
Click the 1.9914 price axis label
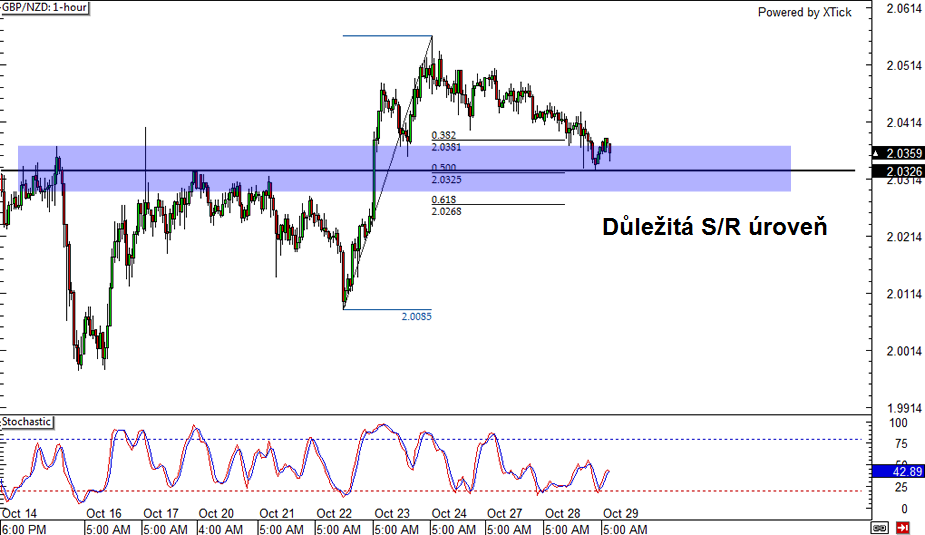pos(904,408)
